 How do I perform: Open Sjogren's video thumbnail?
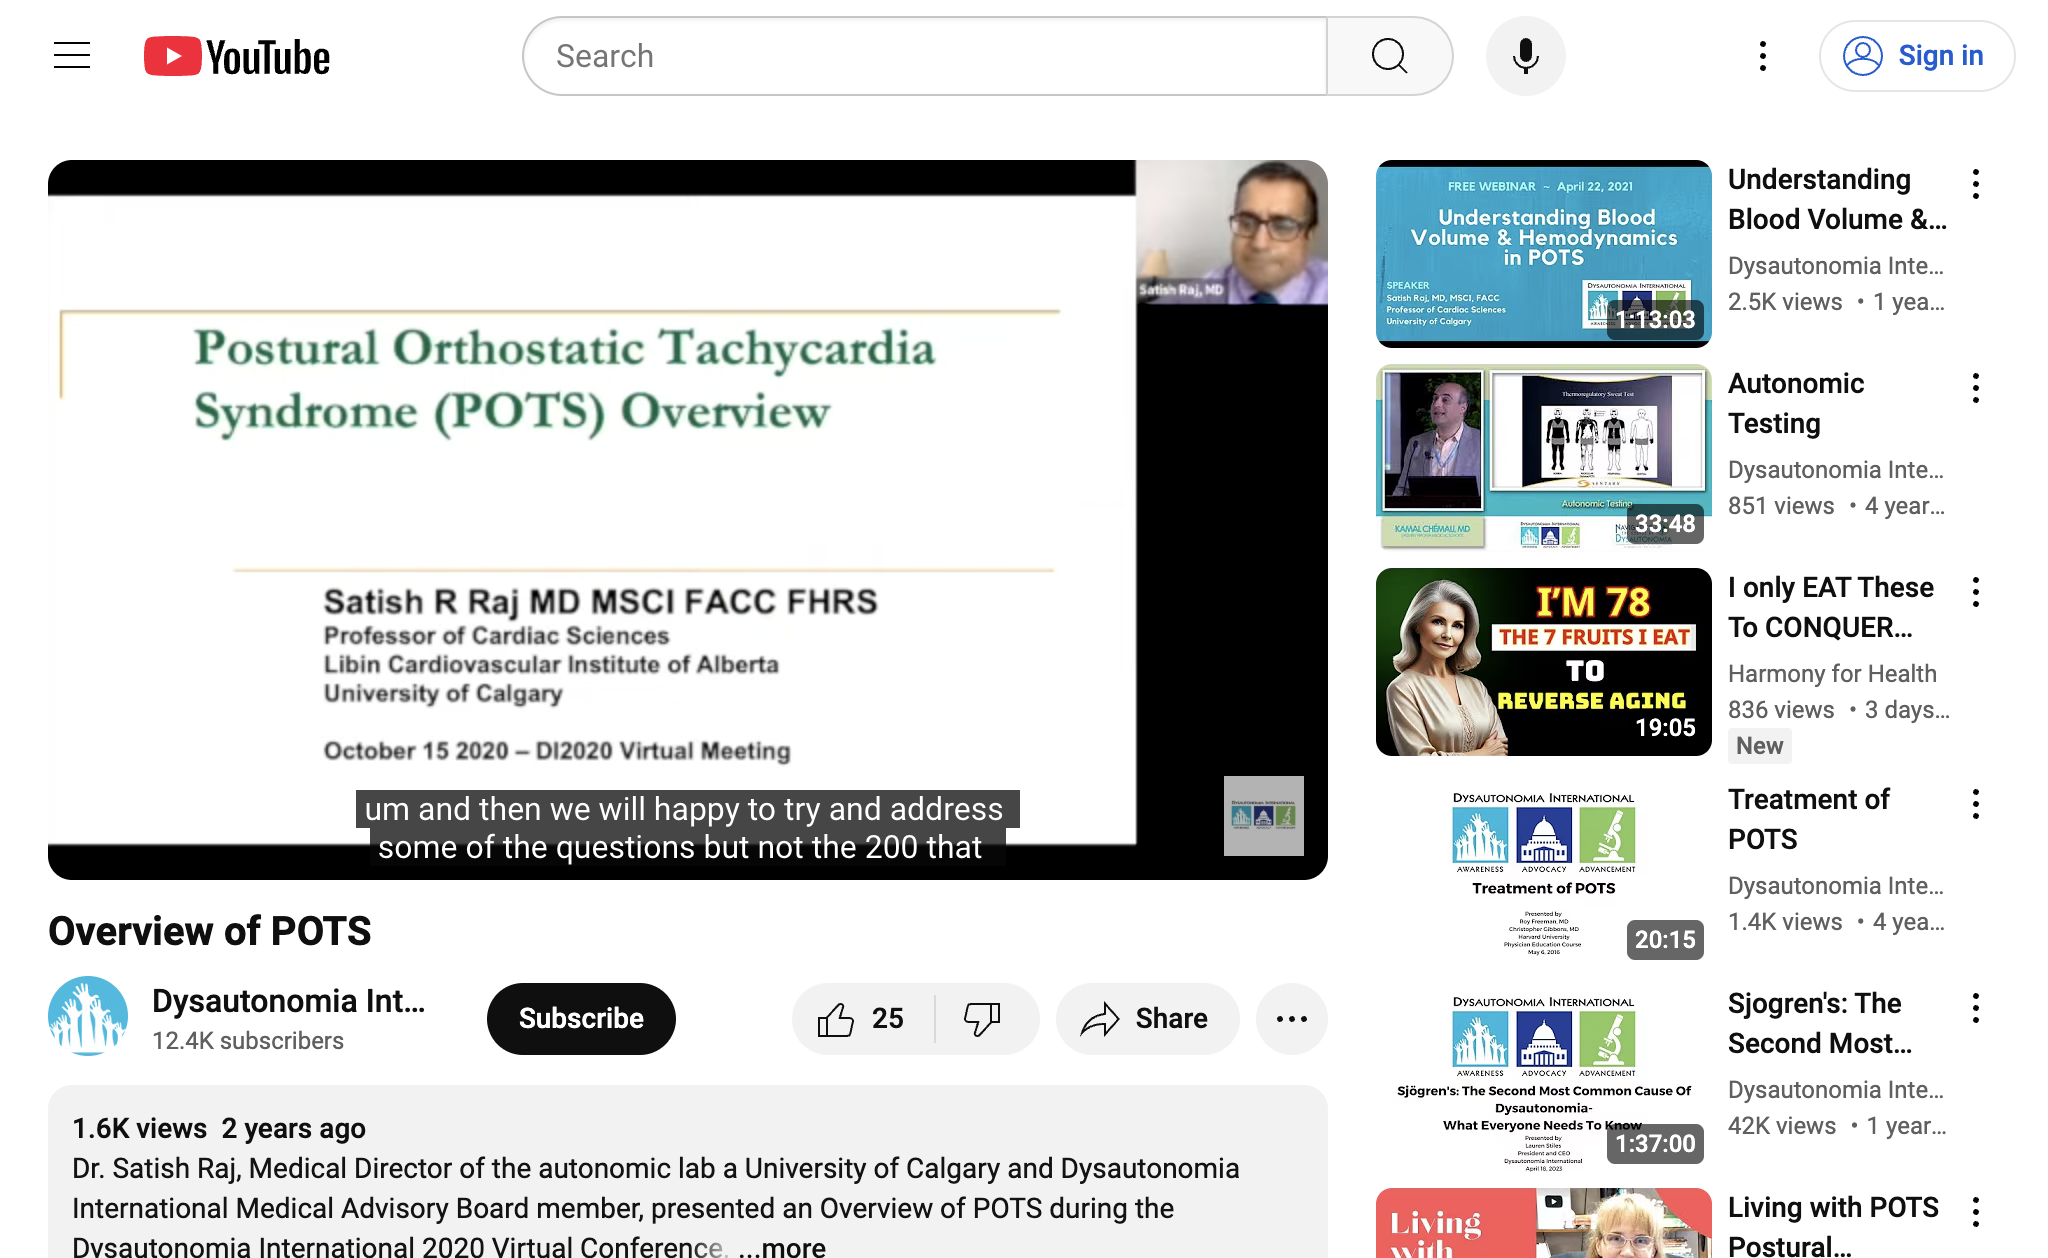coord(1544,1078)
